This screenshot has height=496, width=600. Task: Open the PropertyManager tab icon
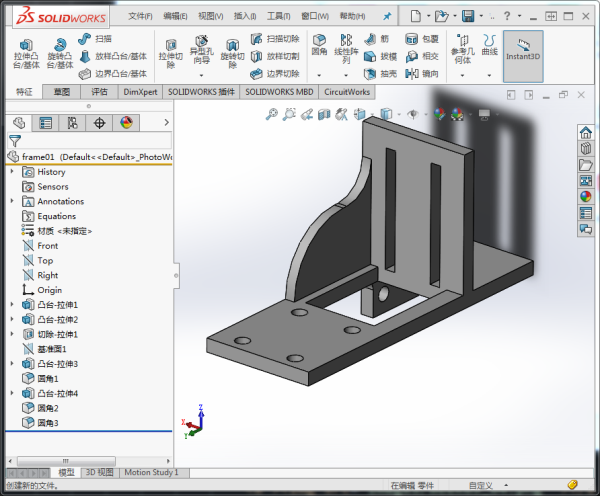(x=46, y=123)
